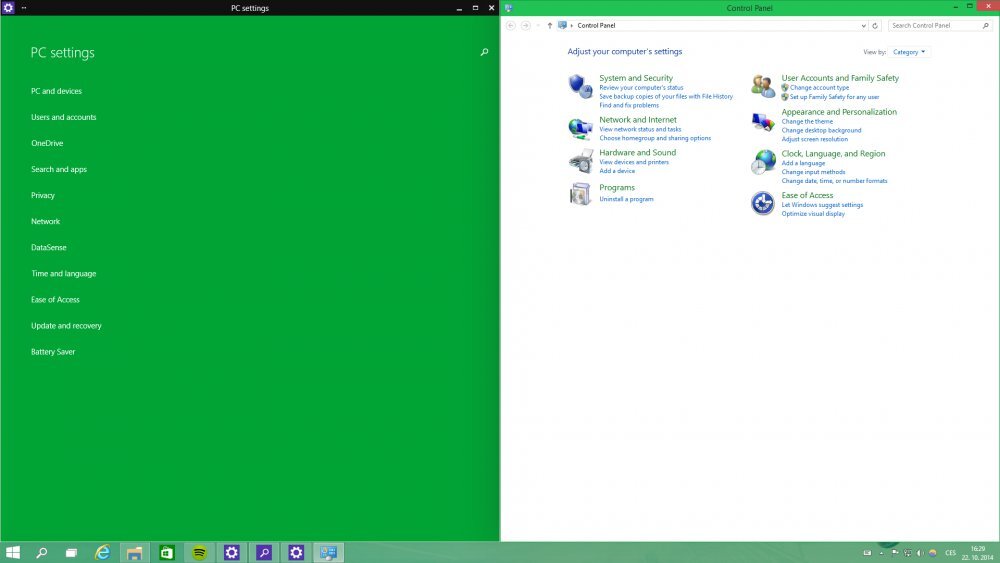
Task: Click Set up Family Safety for any user
Action: tap(834, 97)
